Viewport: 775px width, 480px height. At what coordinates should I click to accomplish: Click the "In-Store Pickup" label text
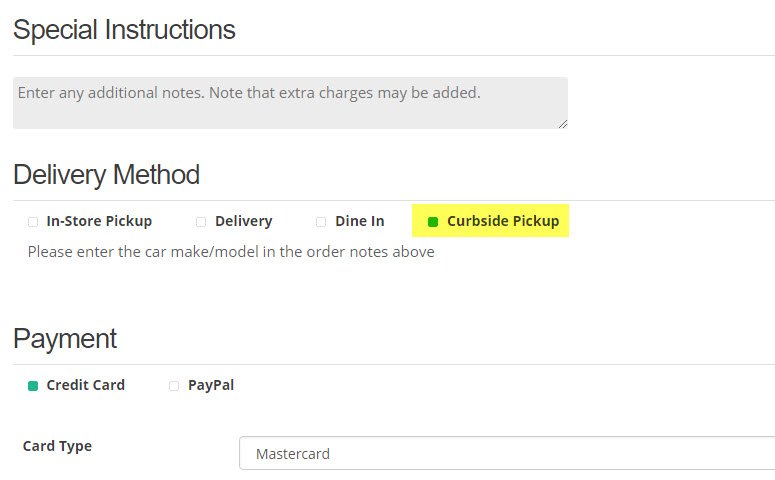99,221
